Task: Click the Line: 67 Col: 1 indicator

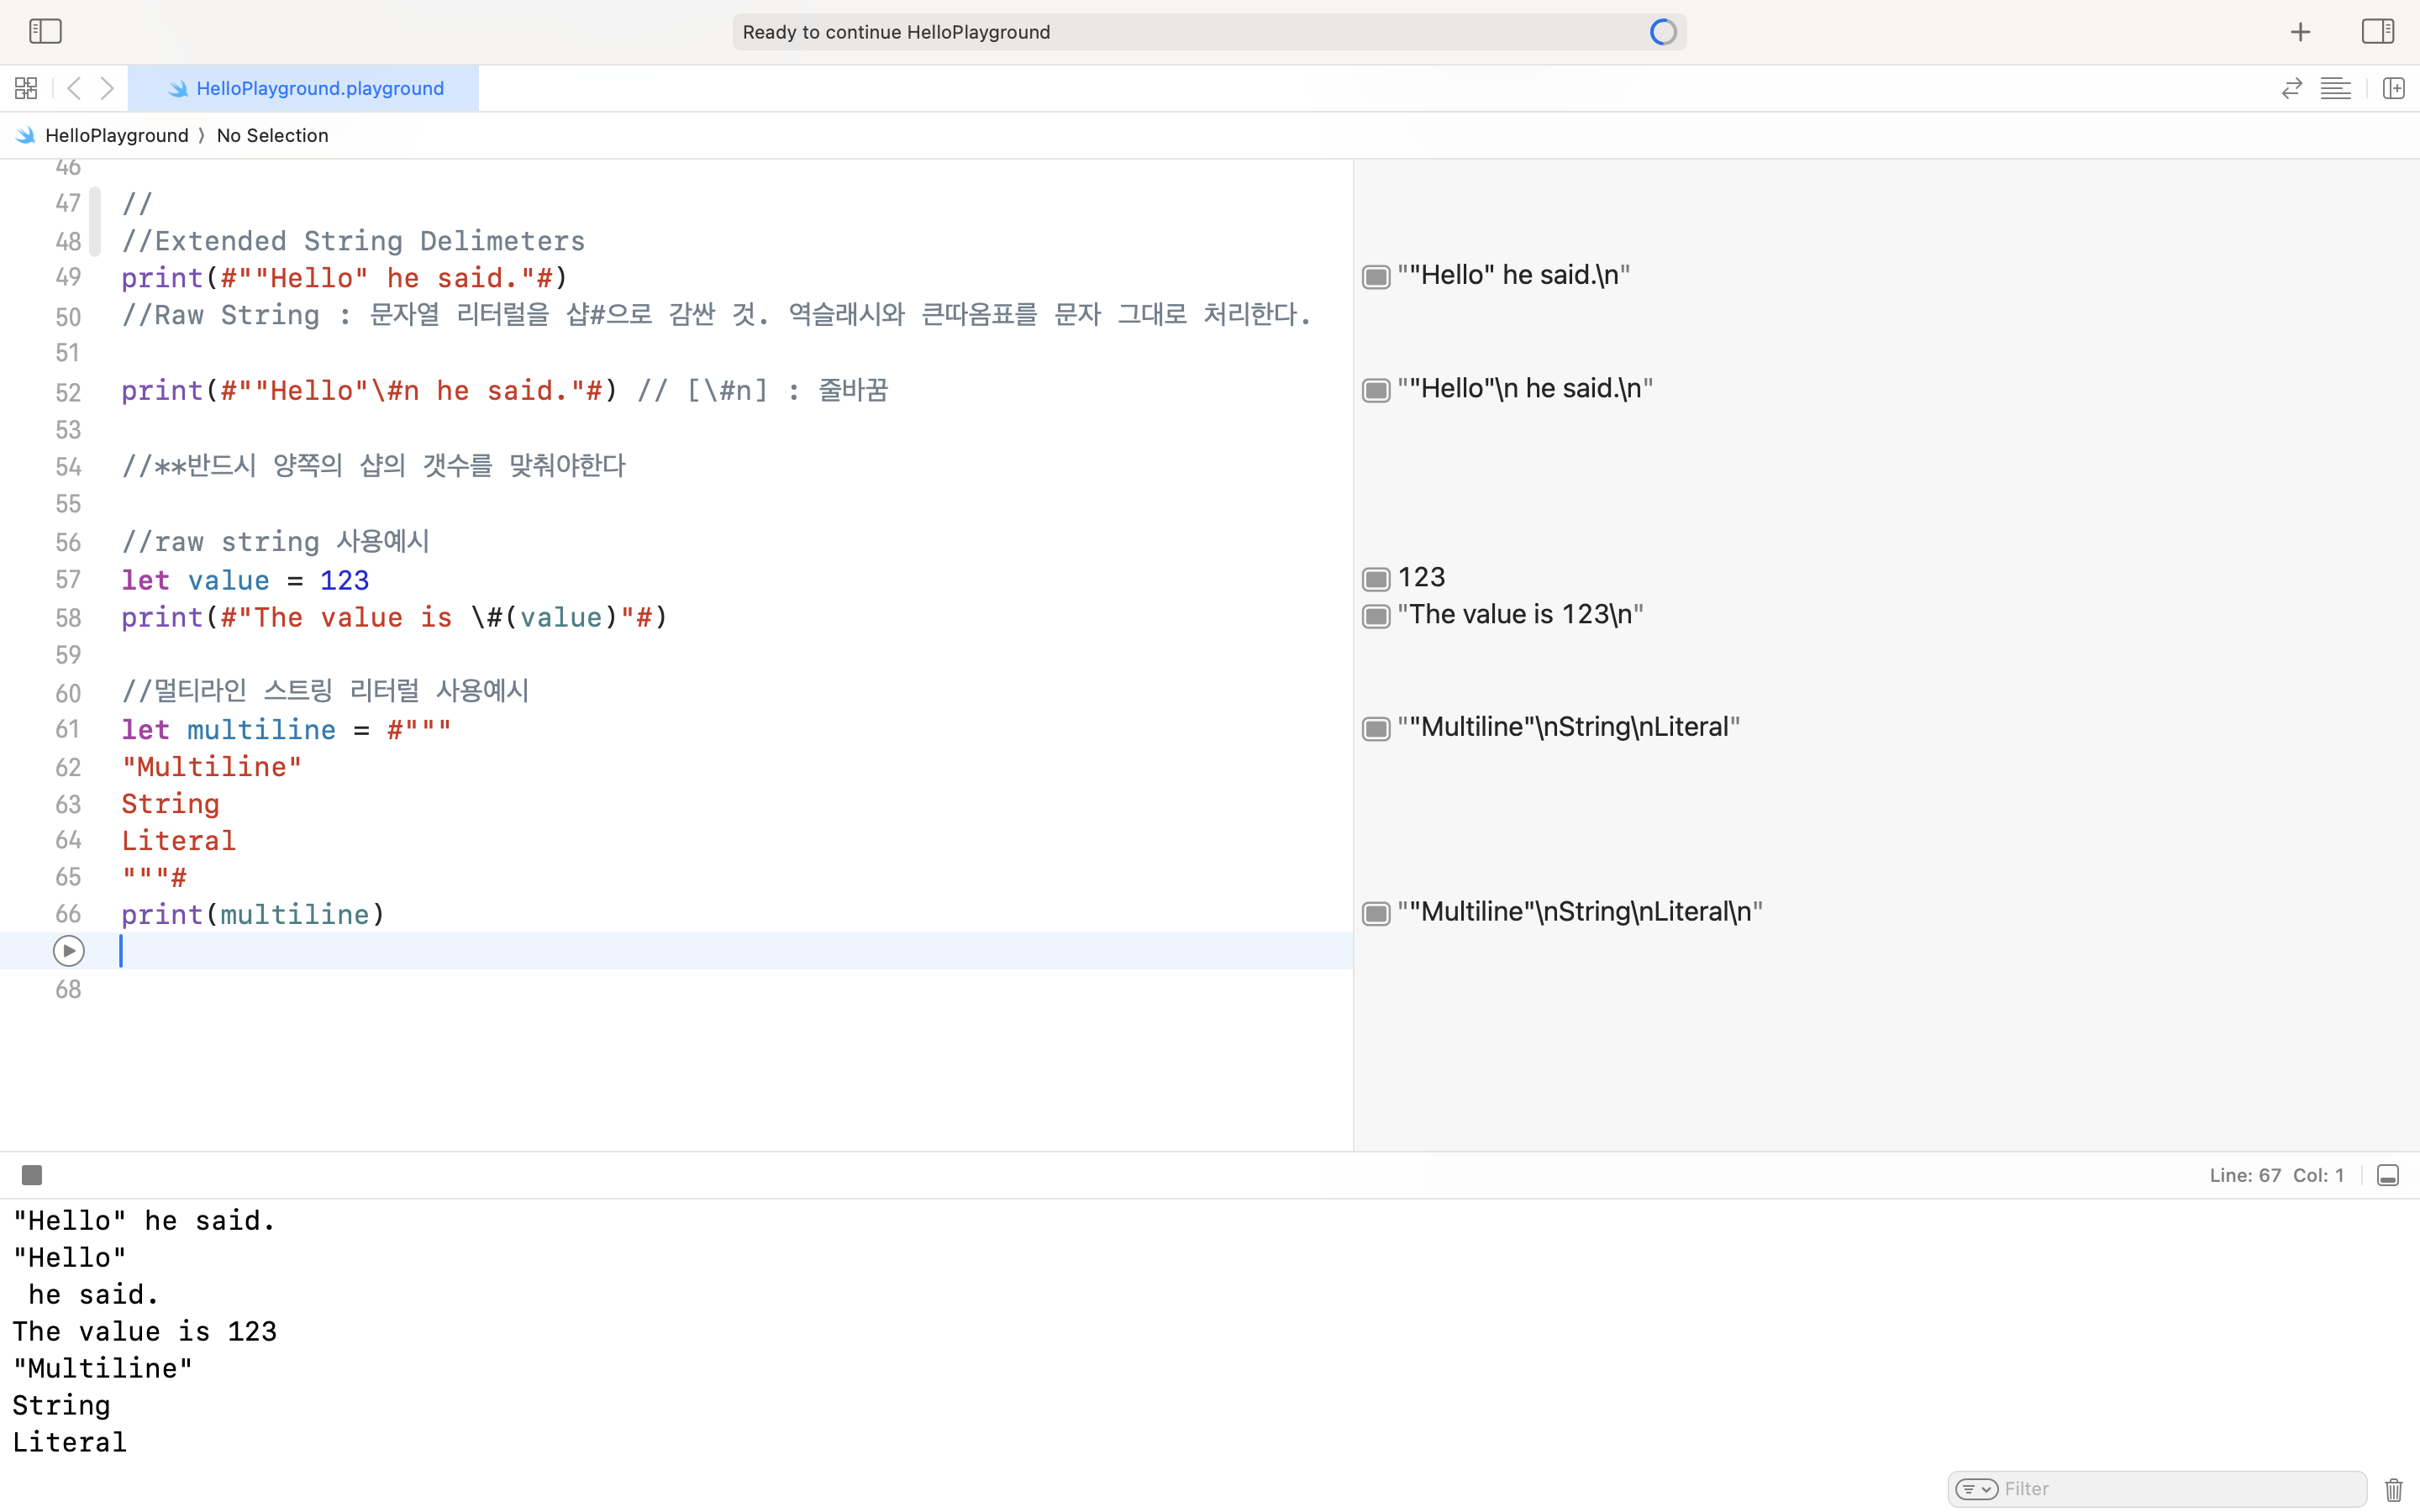Action: (x=2276, y=1175)
